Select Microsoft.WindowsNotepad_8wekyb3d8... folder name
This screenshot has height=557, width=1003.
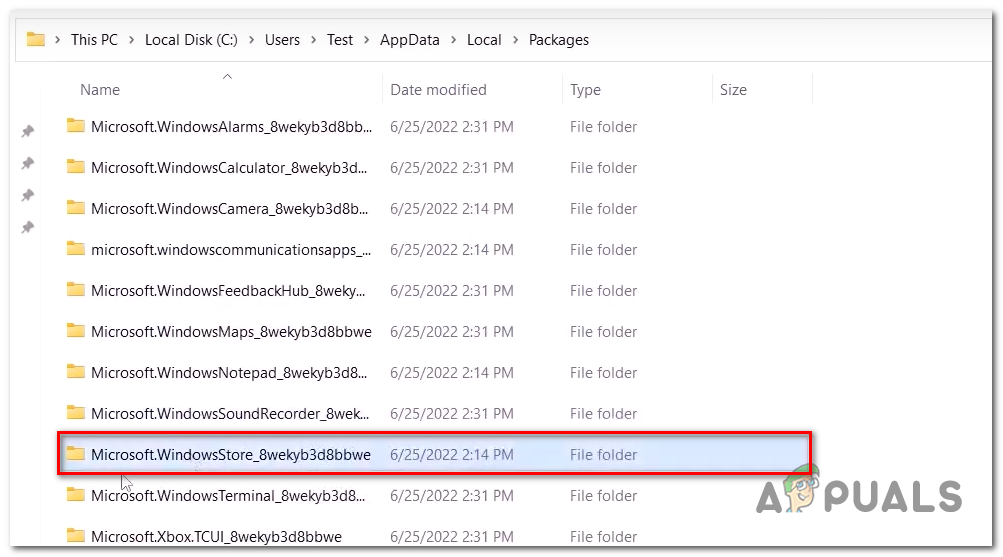pos(229,372)
